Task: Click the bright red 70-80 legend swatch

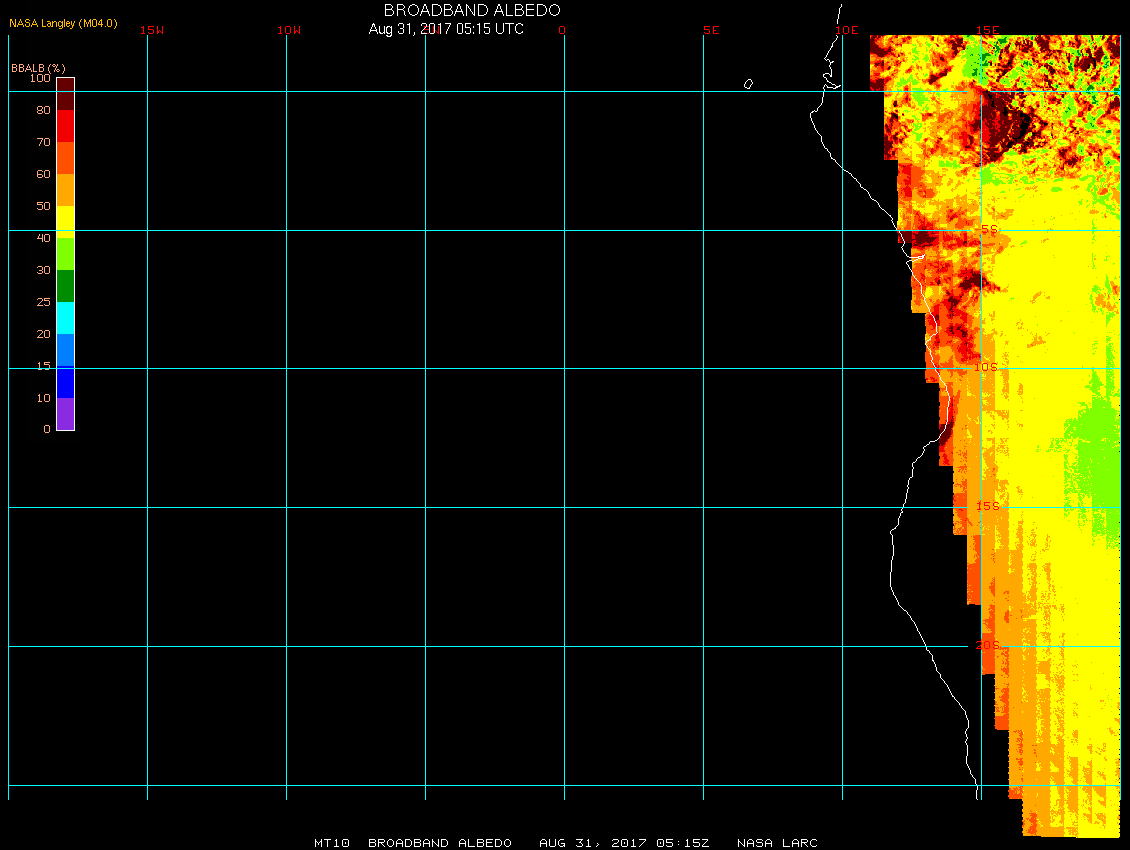Action: click(65, 126)
